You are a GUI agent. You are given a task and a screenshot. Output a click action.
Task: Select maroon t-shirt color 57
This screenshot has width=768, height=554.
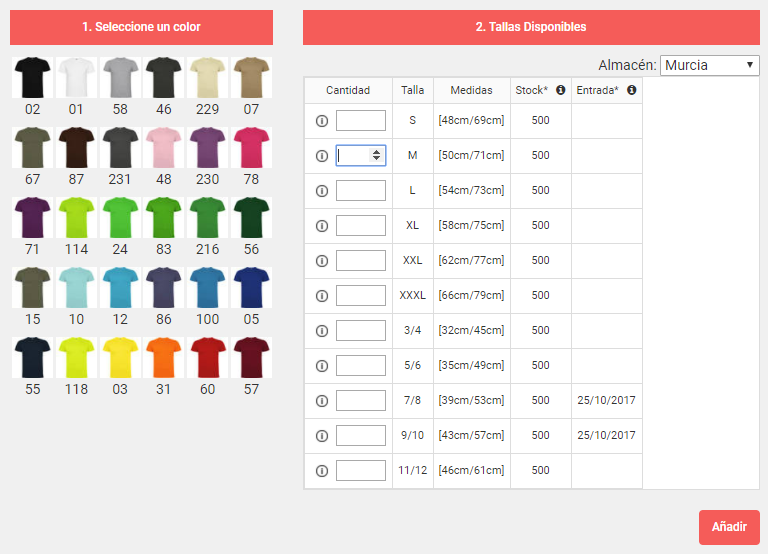251,358
